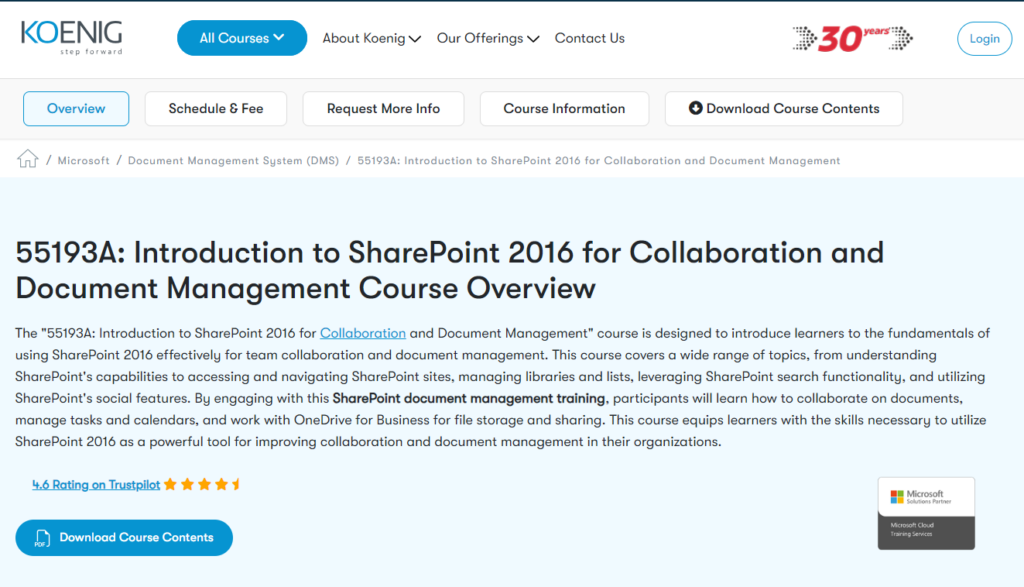The image size is (1024, 587).
Task: Open Document Management System (DMS) breadcrumb
Action: pyautogui.click(x=233, y=161)
